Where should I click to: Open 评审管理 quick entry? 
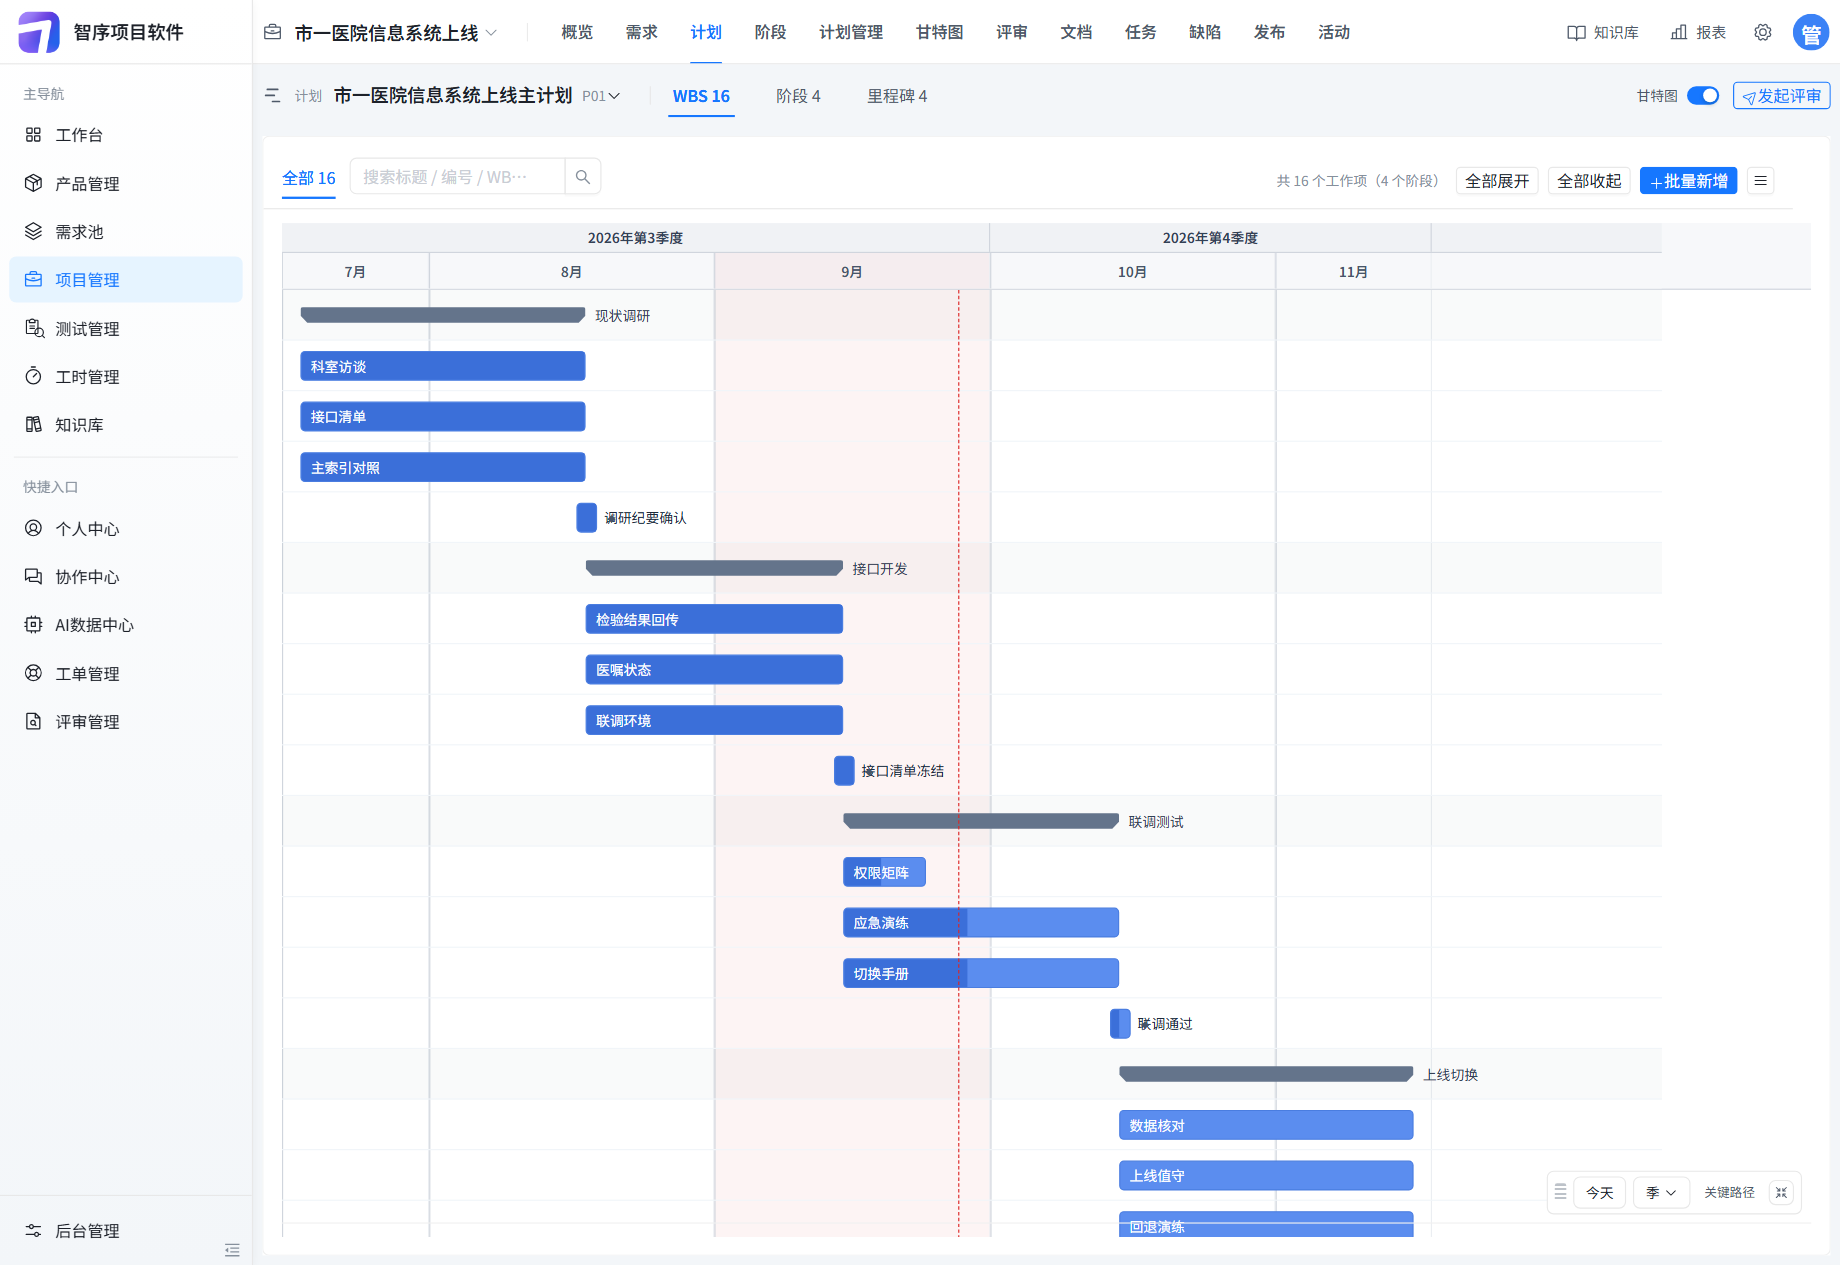(125, 722)
